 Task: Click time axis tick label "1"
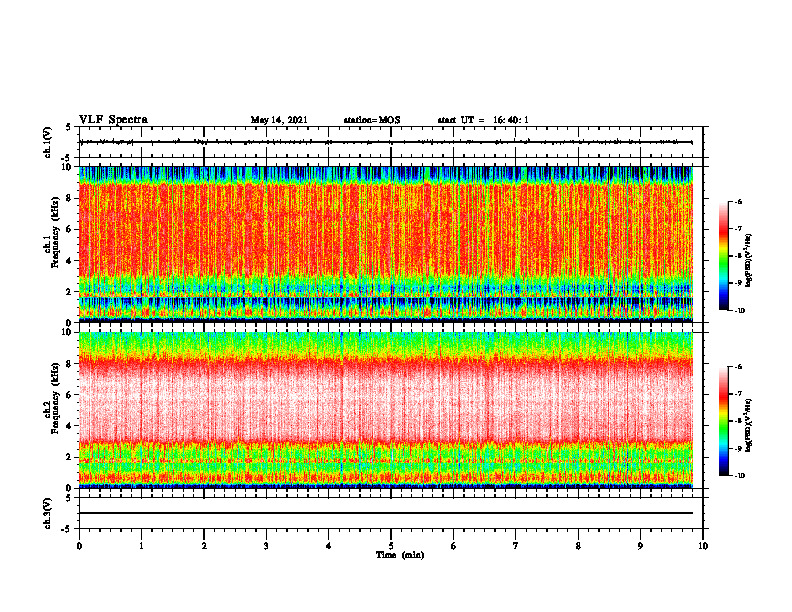(x=141, y=546)
